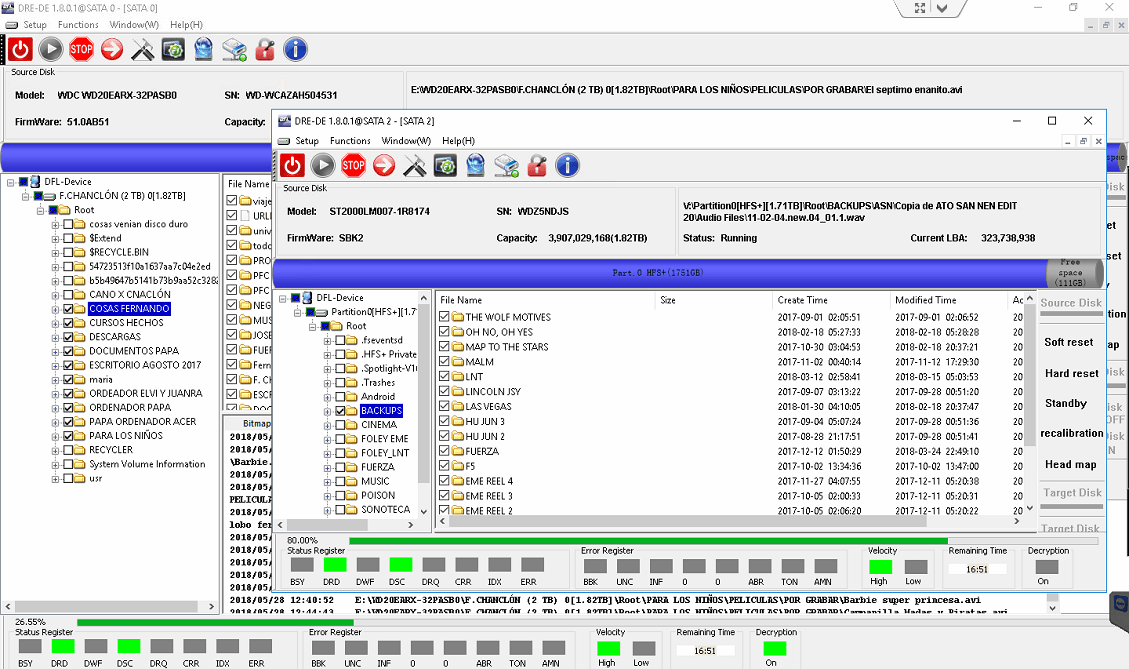
Task: Open the blue info icon in SATA 0 toolbar
Action: [295, 50]
